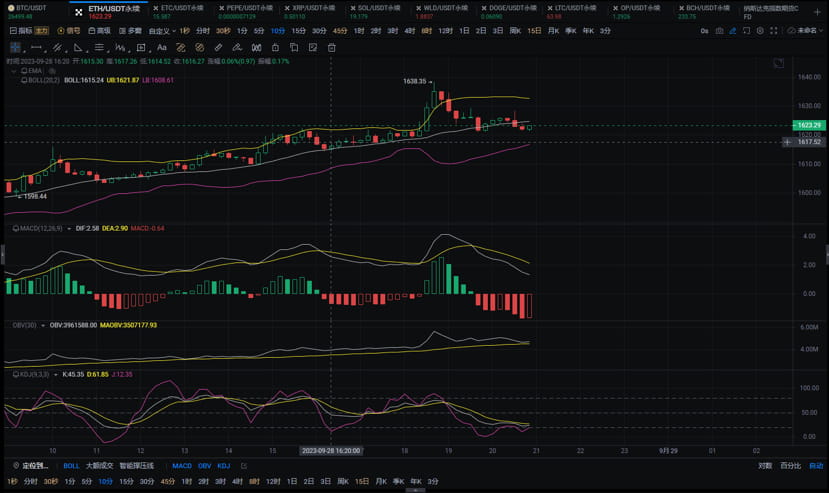This screenshot has height=493, width=829.
Task: Choose the parallel channel drawing tool
Action: (x=57, y=48)
